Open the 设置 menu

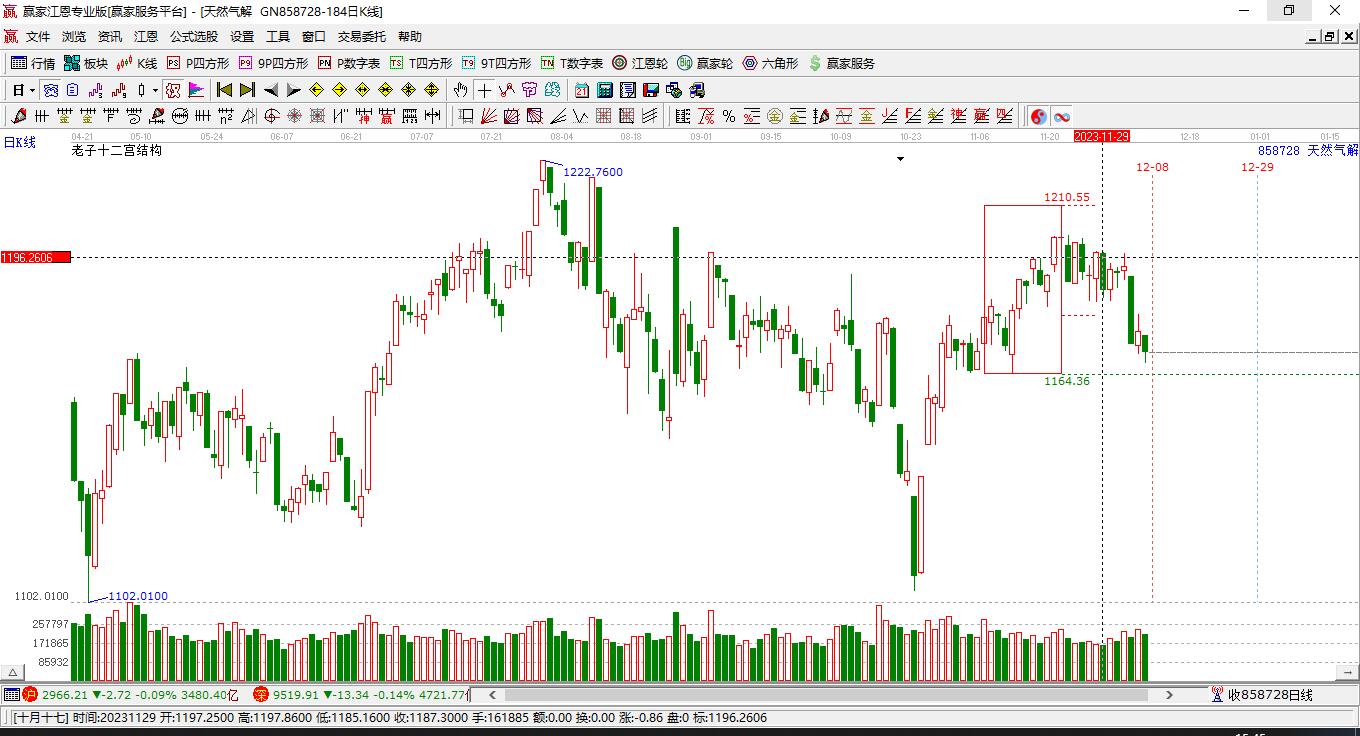tap(242, 37)
